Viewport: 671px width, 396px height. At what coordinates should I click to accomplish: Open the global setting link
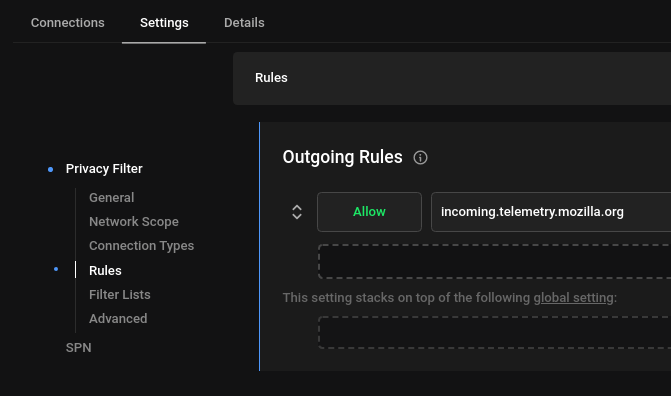coord(573,298)
